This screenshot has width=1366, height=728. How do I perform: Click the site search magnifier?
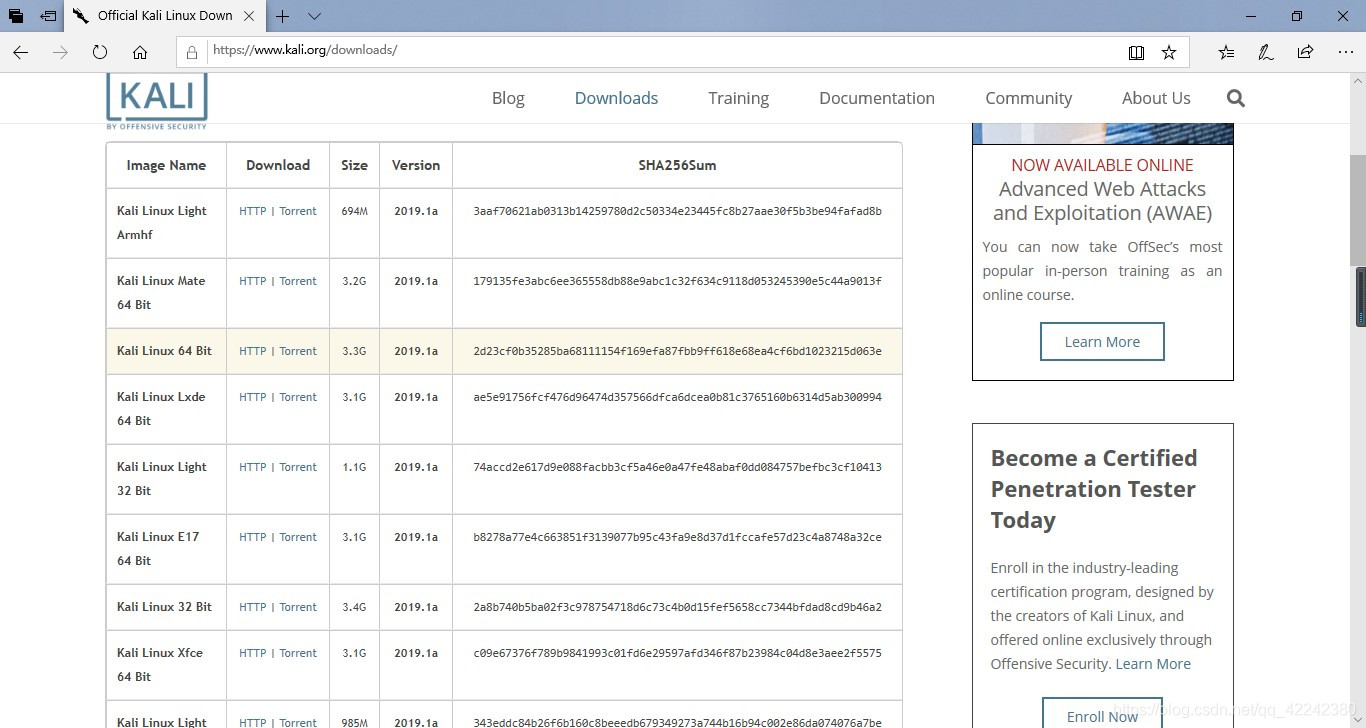(1235, 98)
